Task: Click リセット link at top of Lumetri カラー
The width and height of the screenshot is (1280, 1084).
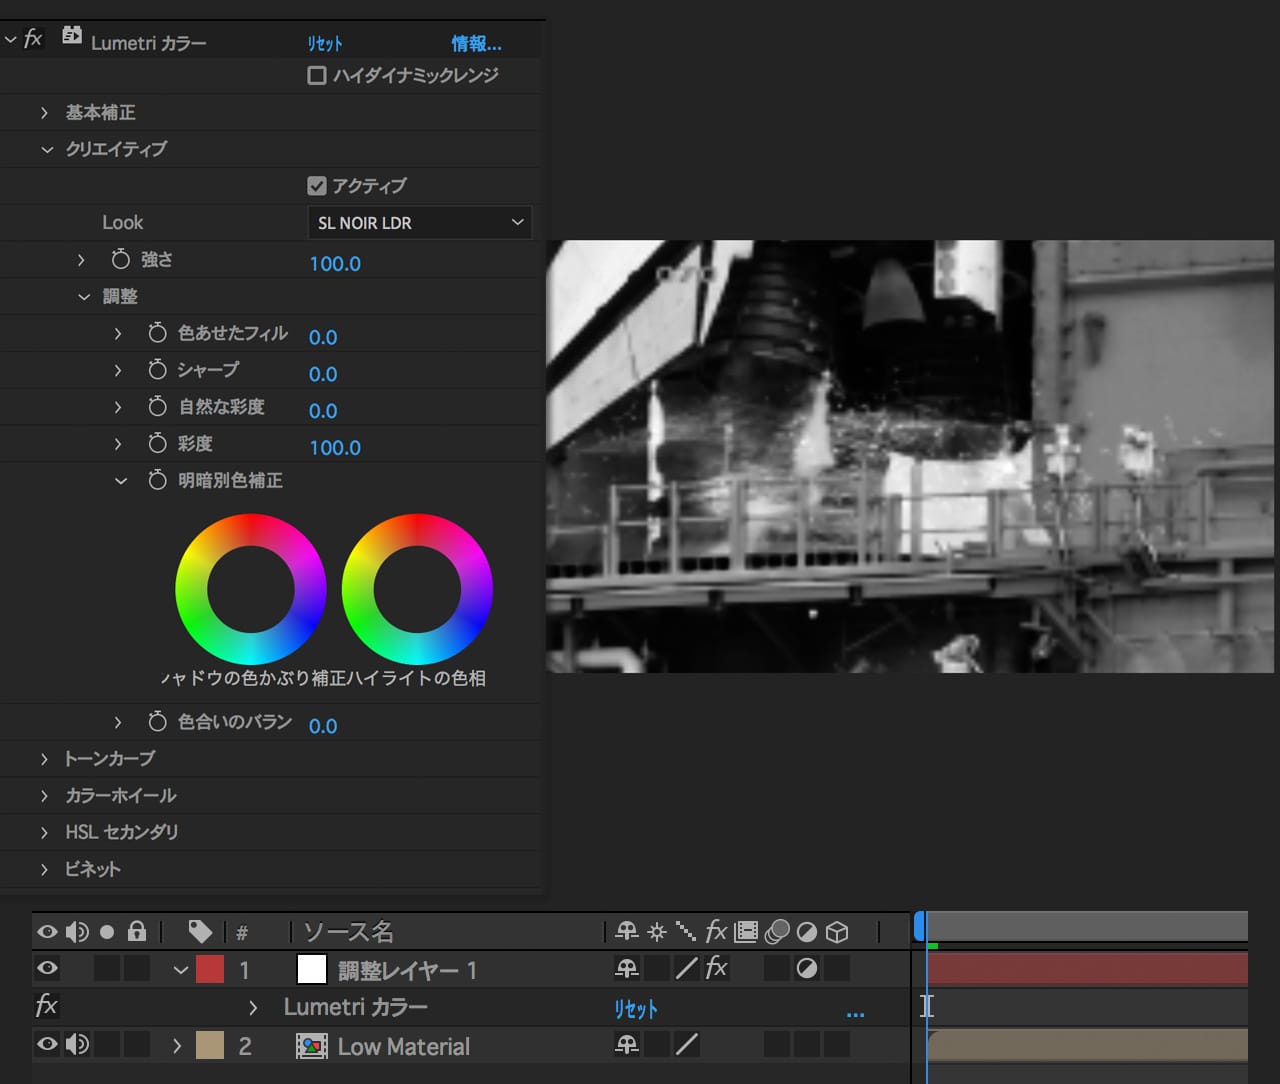Action: 325,44
